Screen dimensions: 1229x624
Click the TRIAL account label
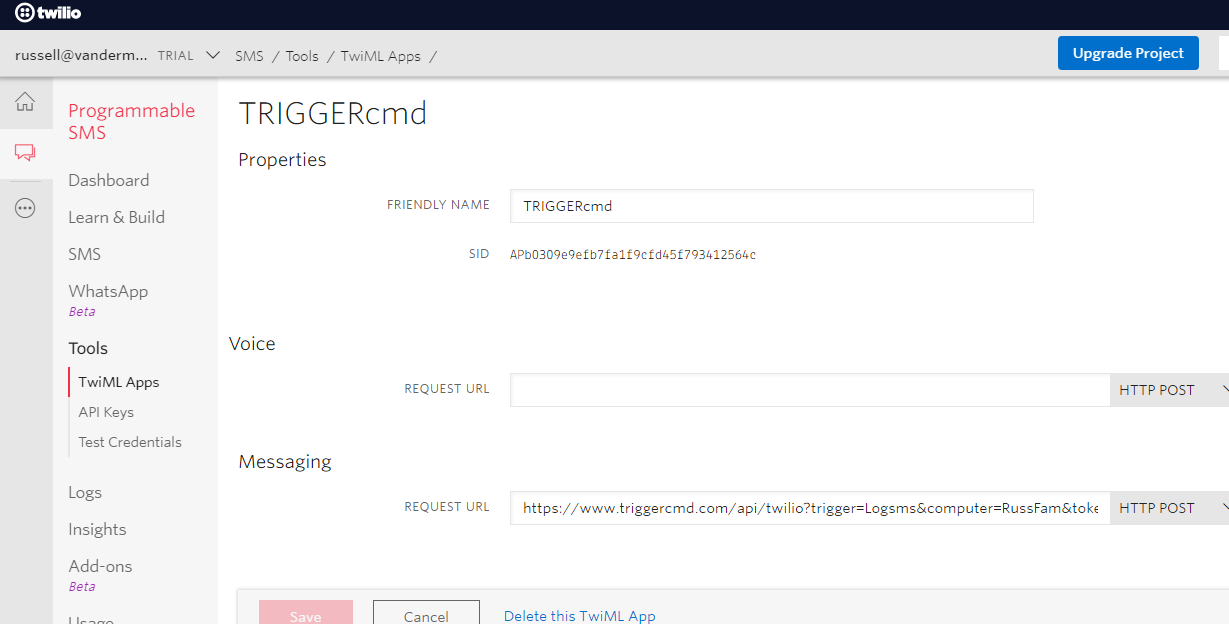[x=176, y=56]
